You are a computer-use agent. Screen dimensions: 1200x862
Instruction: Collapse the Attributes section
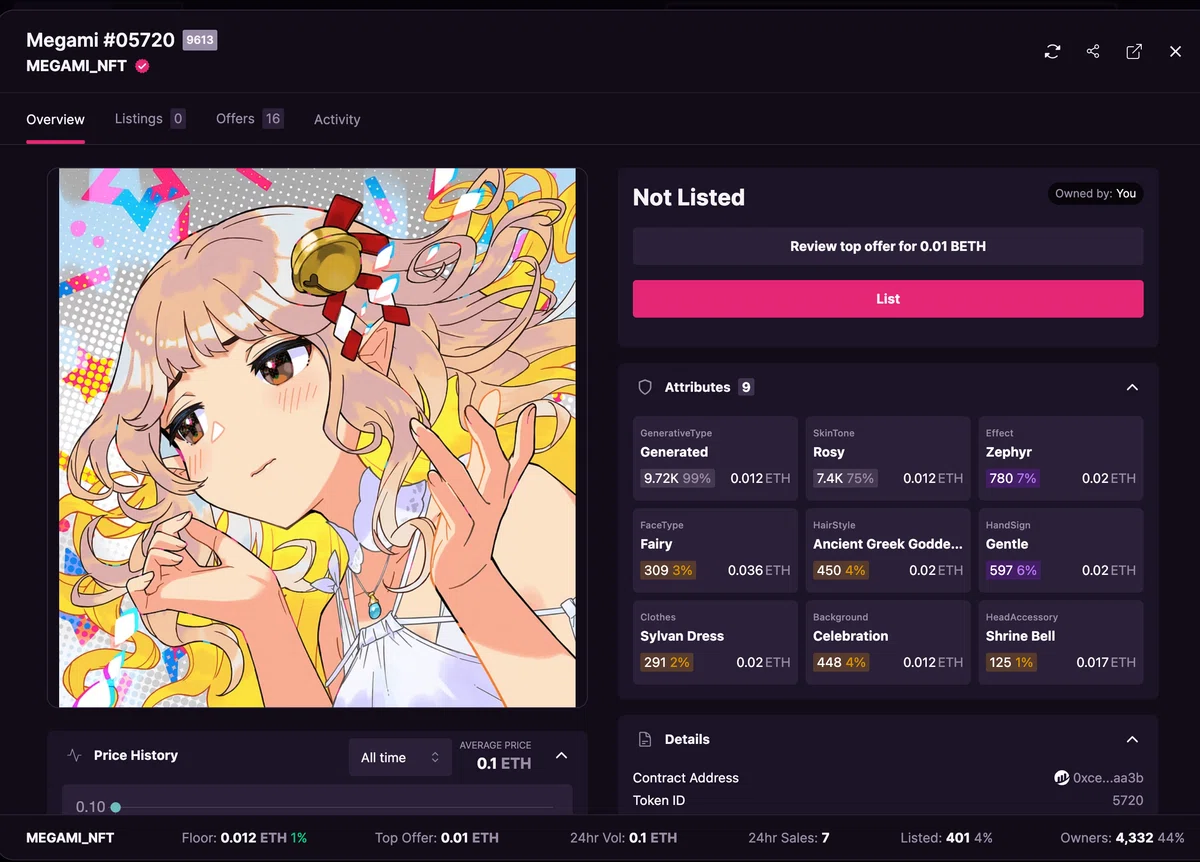1132,387
